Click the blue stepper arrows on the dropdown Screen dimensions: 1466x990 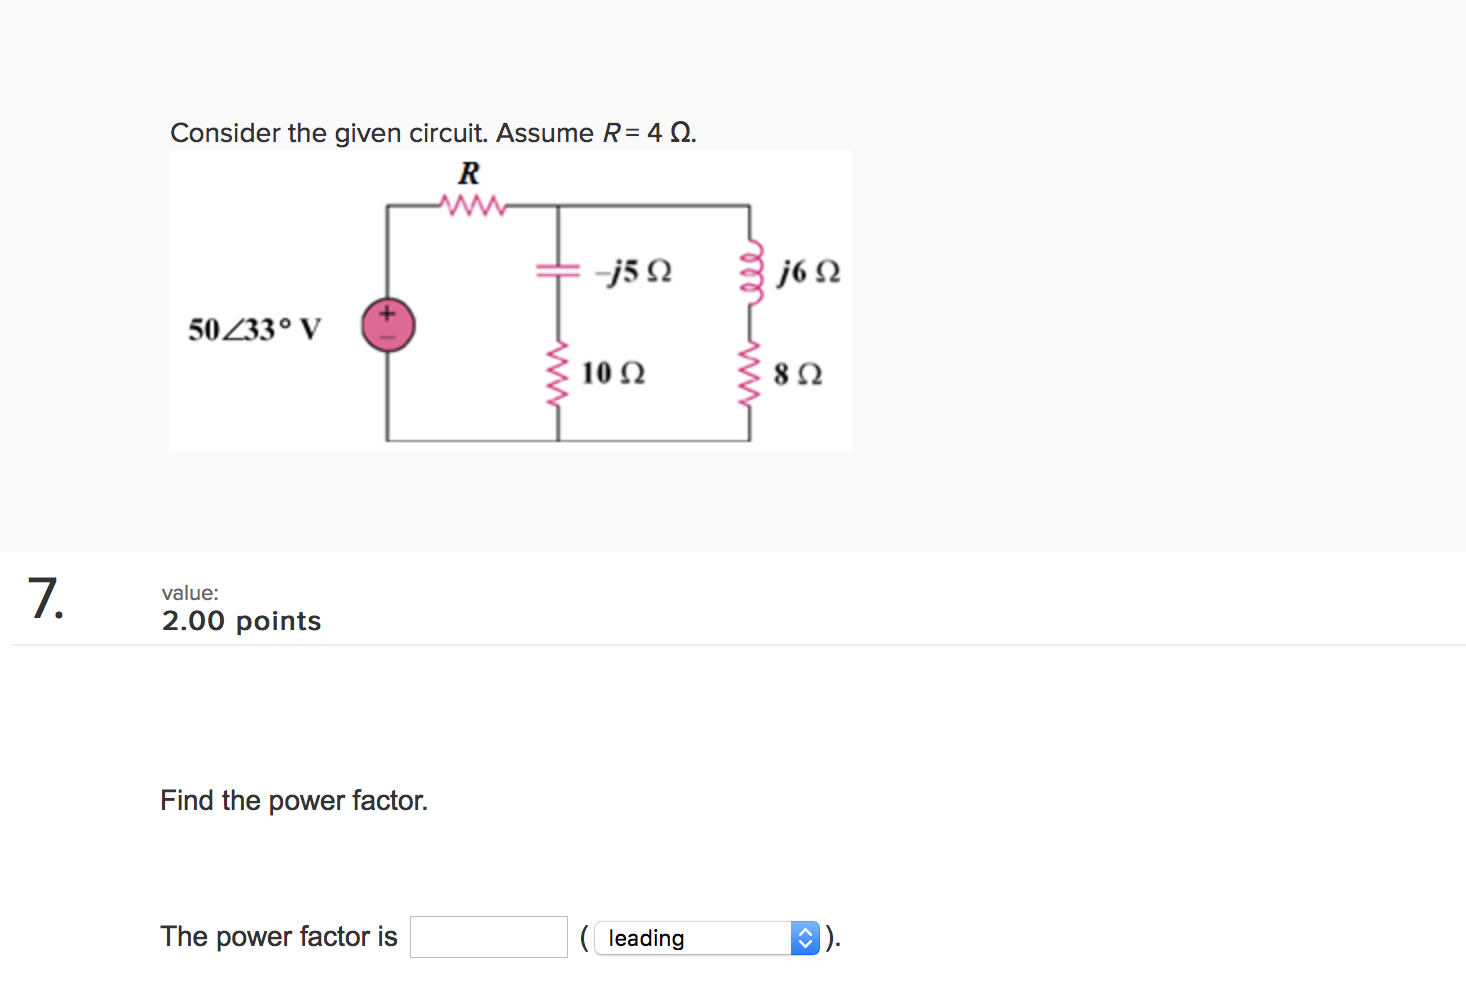805,937
